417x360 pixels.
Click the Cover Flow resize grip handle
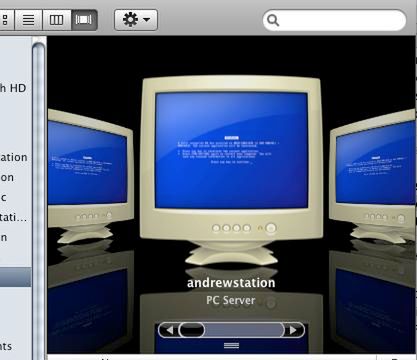point(231,346)
